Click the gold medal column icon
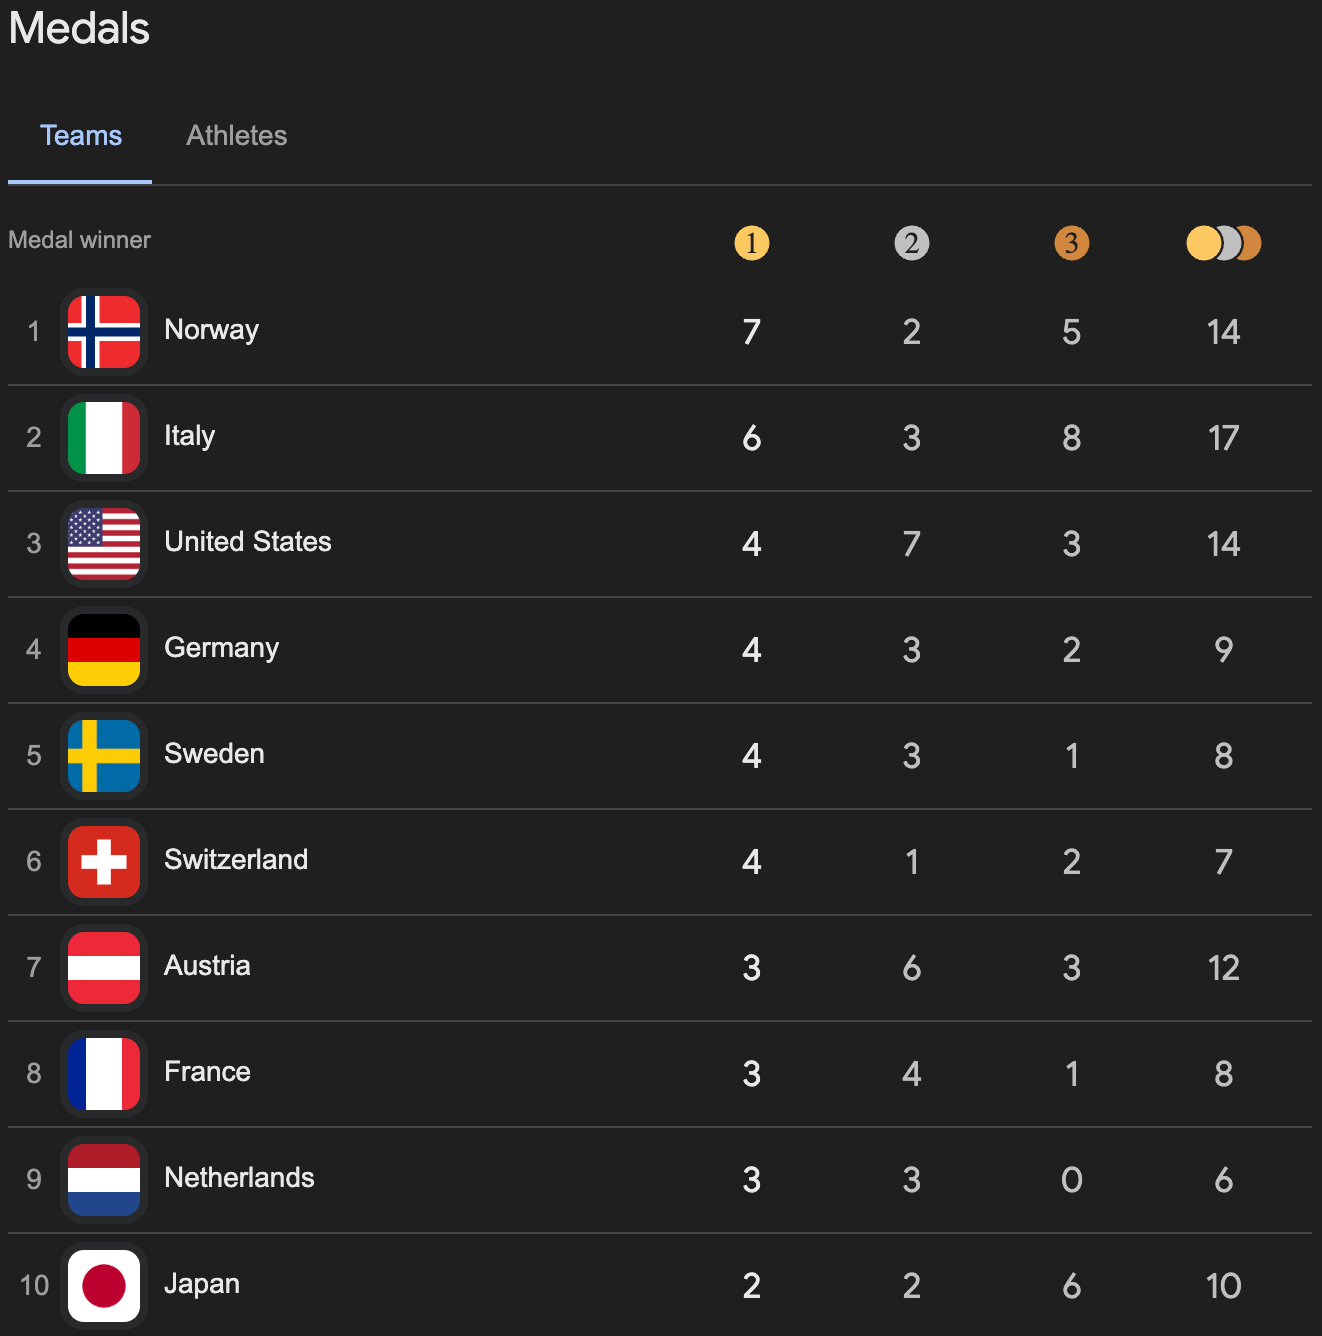Image resolution: width=1322 pixels, height=1336 pixels. [752, 243]
